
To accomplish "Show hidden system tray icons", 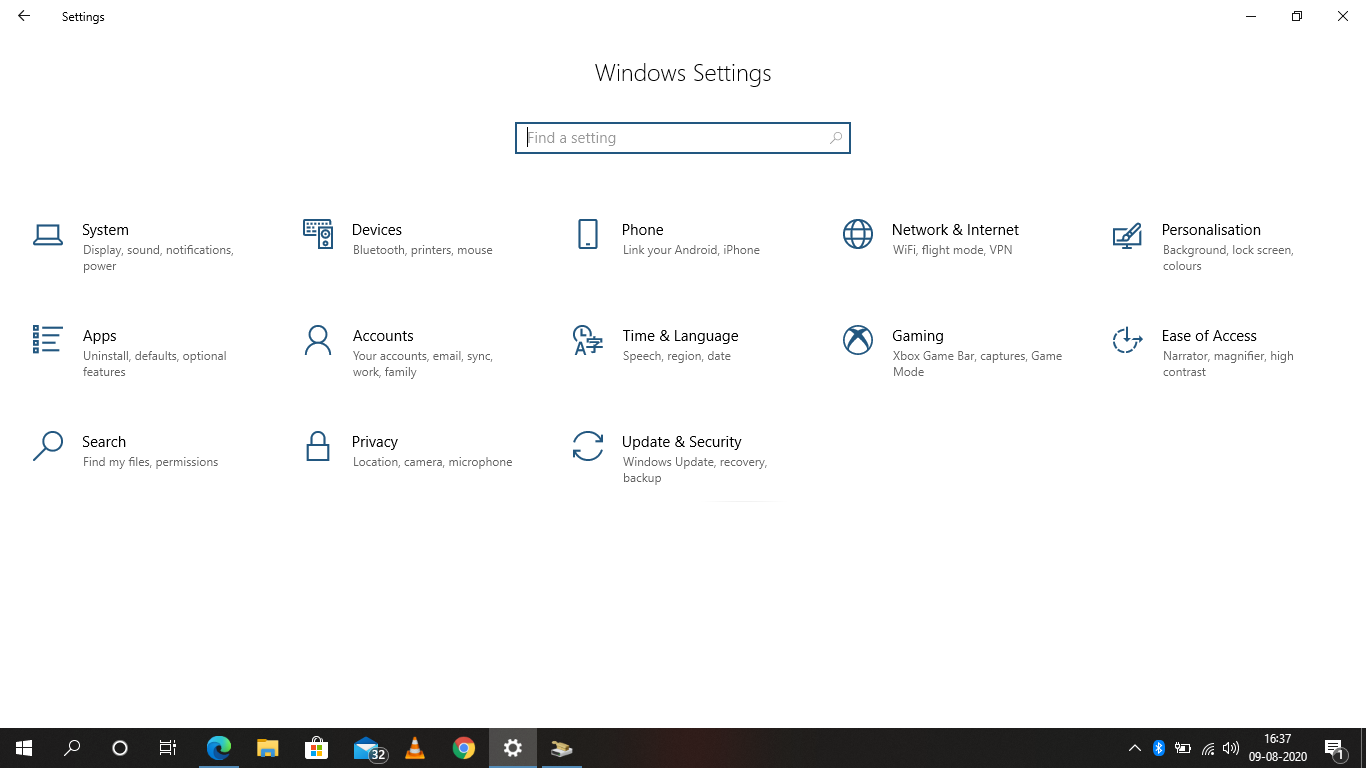I will (1134, 748).
